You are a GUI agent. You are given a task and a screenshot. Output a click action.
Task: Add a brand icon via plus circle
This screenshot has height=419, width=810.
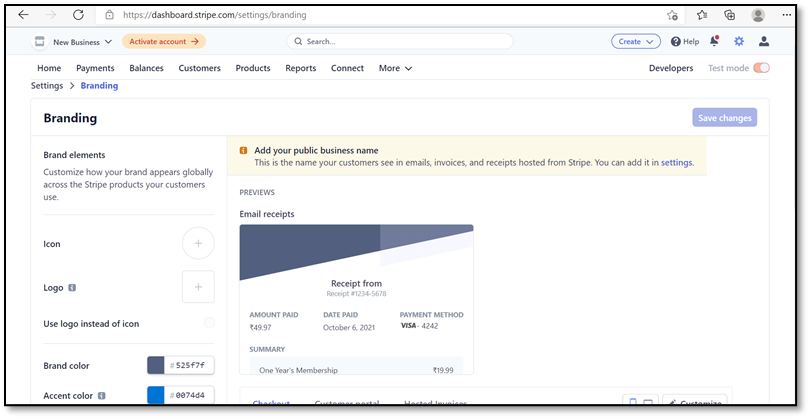[x=198, y=243]
